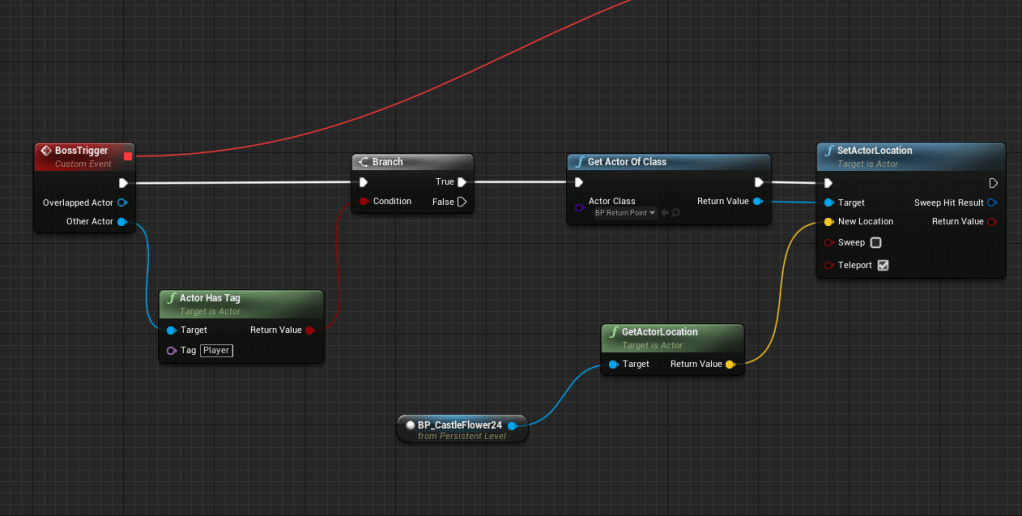1022x516 pixels.
Task: Click the Actor Has Tag red Return Value pin
Action: (x=310, y=330)
